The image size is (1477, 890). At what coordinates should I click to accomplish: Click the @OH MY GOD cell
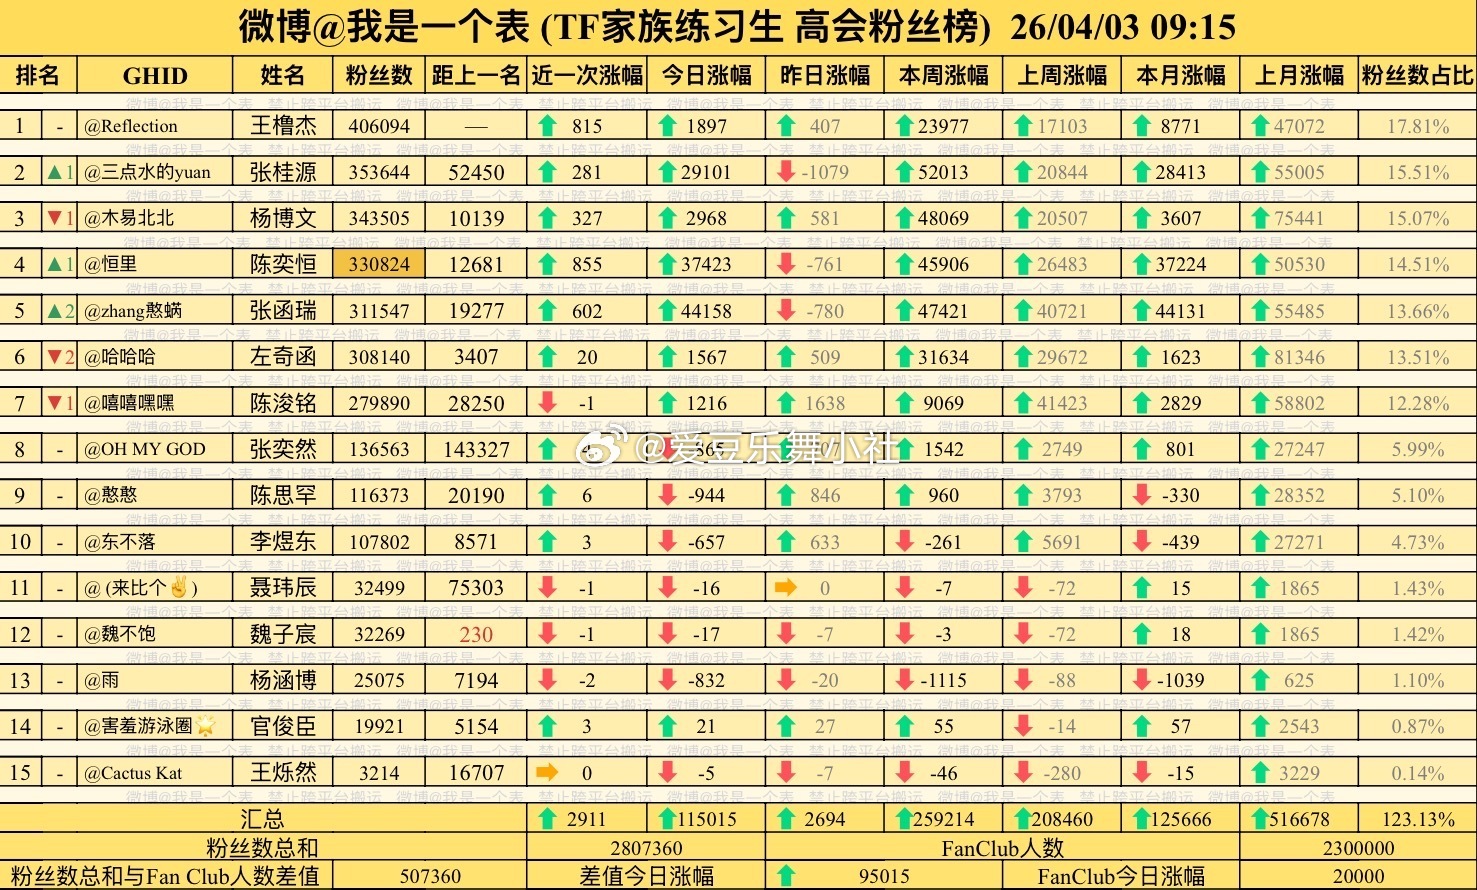155,449
